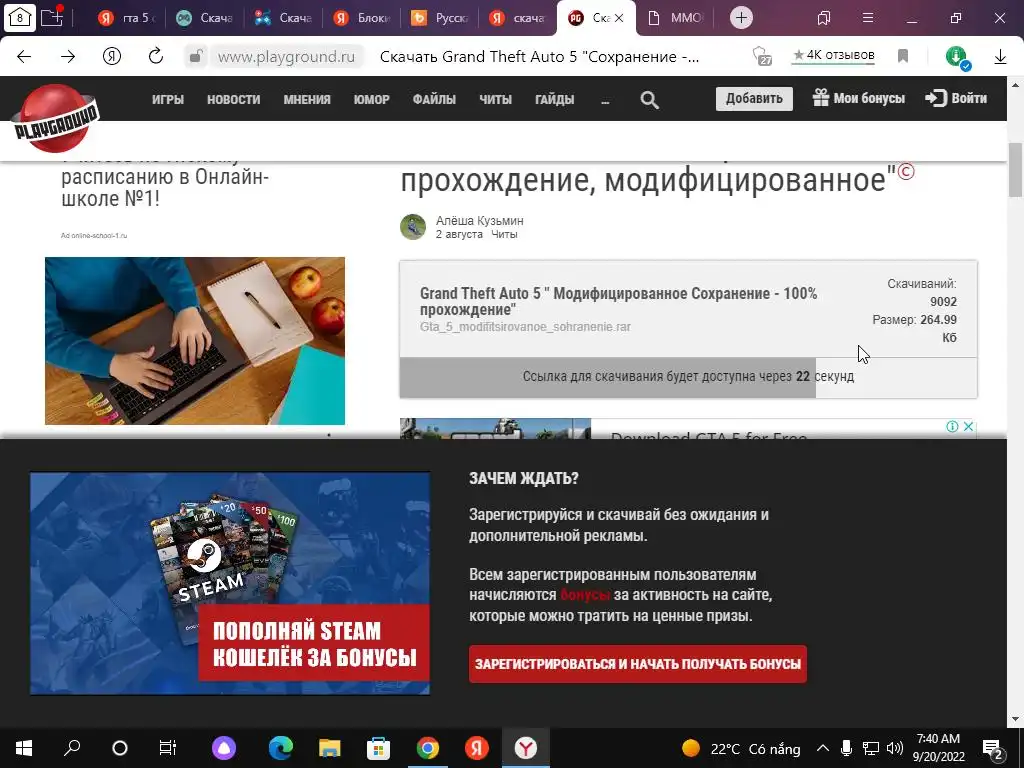Open the green download manager extension icon

[x=958, y=57]
